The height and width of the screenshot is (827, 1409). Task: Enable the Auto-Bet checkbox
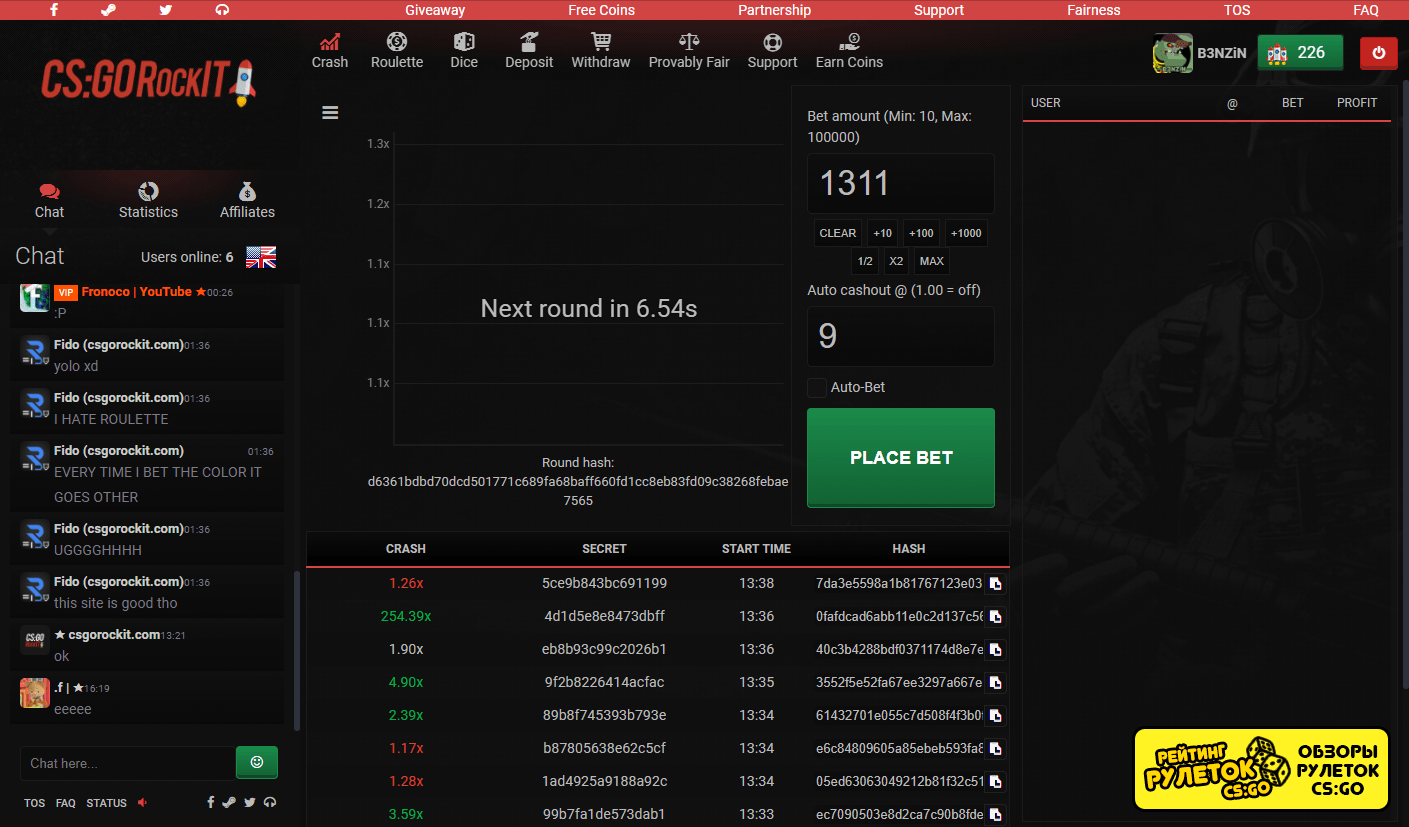click(x=817, y=388)
